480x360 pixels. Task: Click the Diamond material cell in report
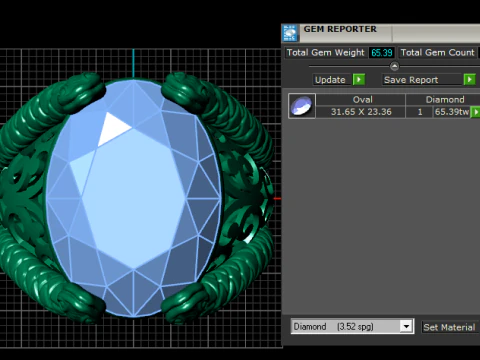[443, 100]
